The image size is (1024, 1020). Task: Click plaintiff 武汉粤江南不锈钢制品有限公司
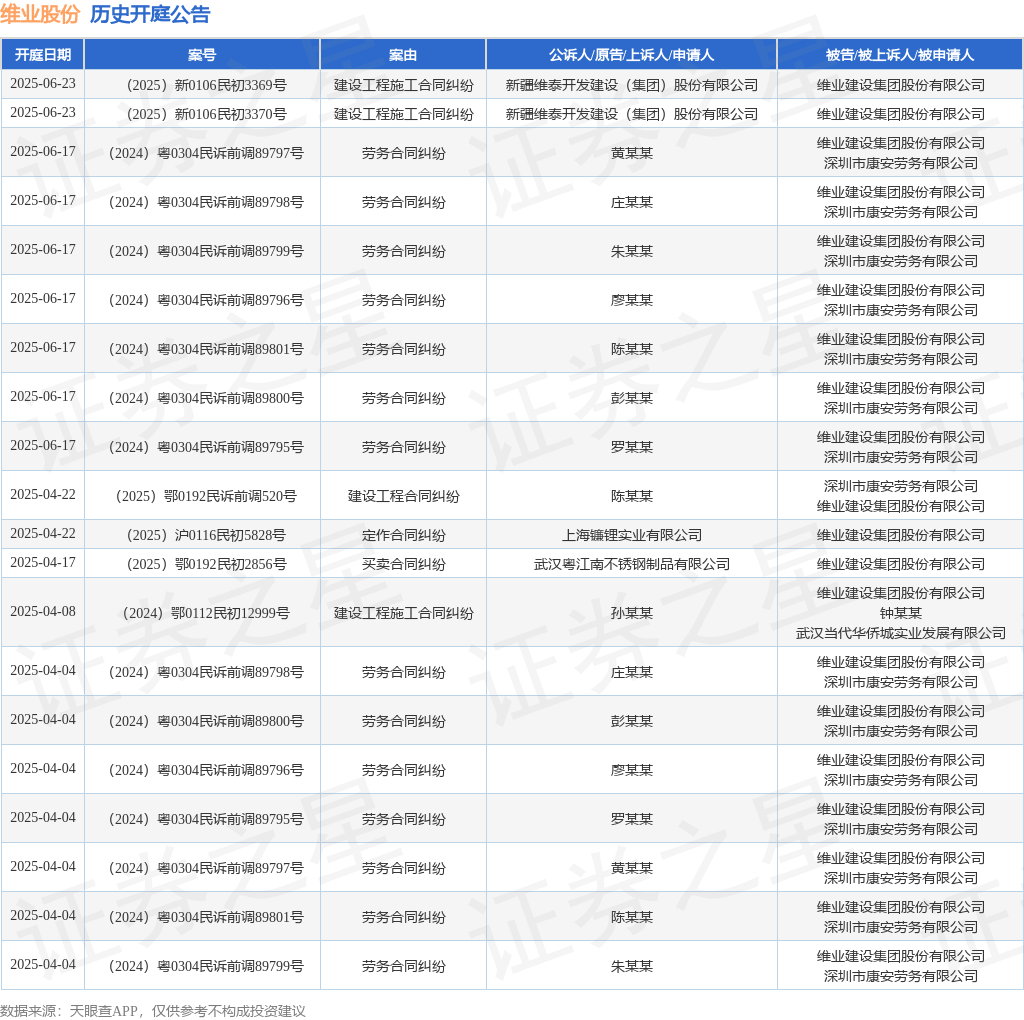632,564
